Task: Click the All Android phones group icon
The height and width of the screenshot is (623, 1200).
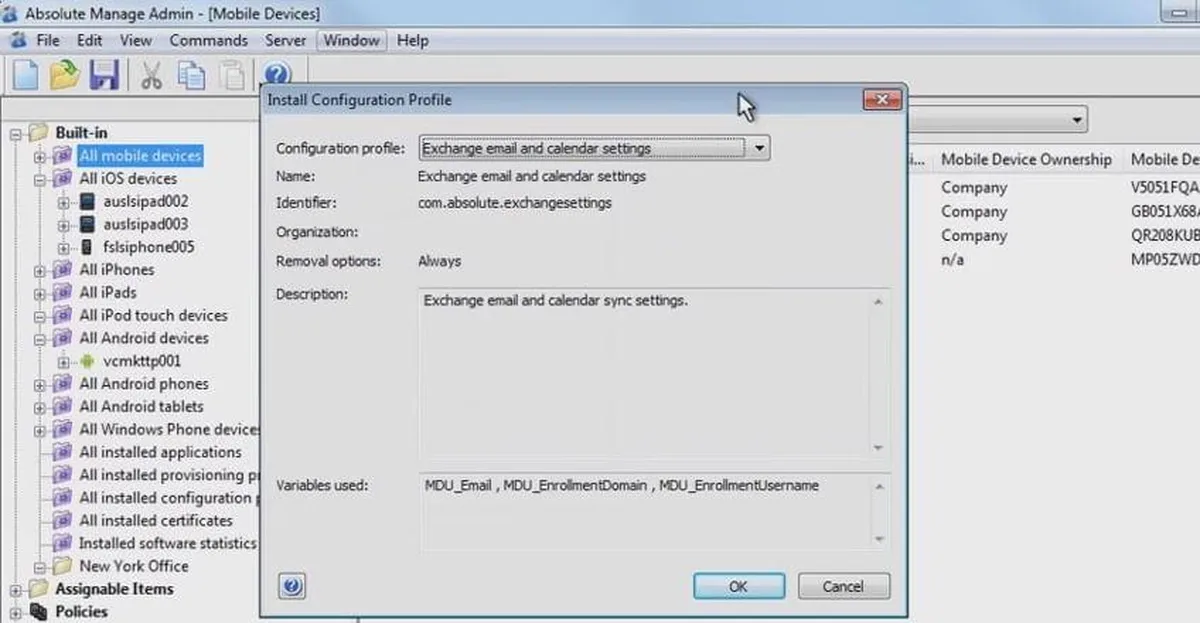Action: [63, 384]
